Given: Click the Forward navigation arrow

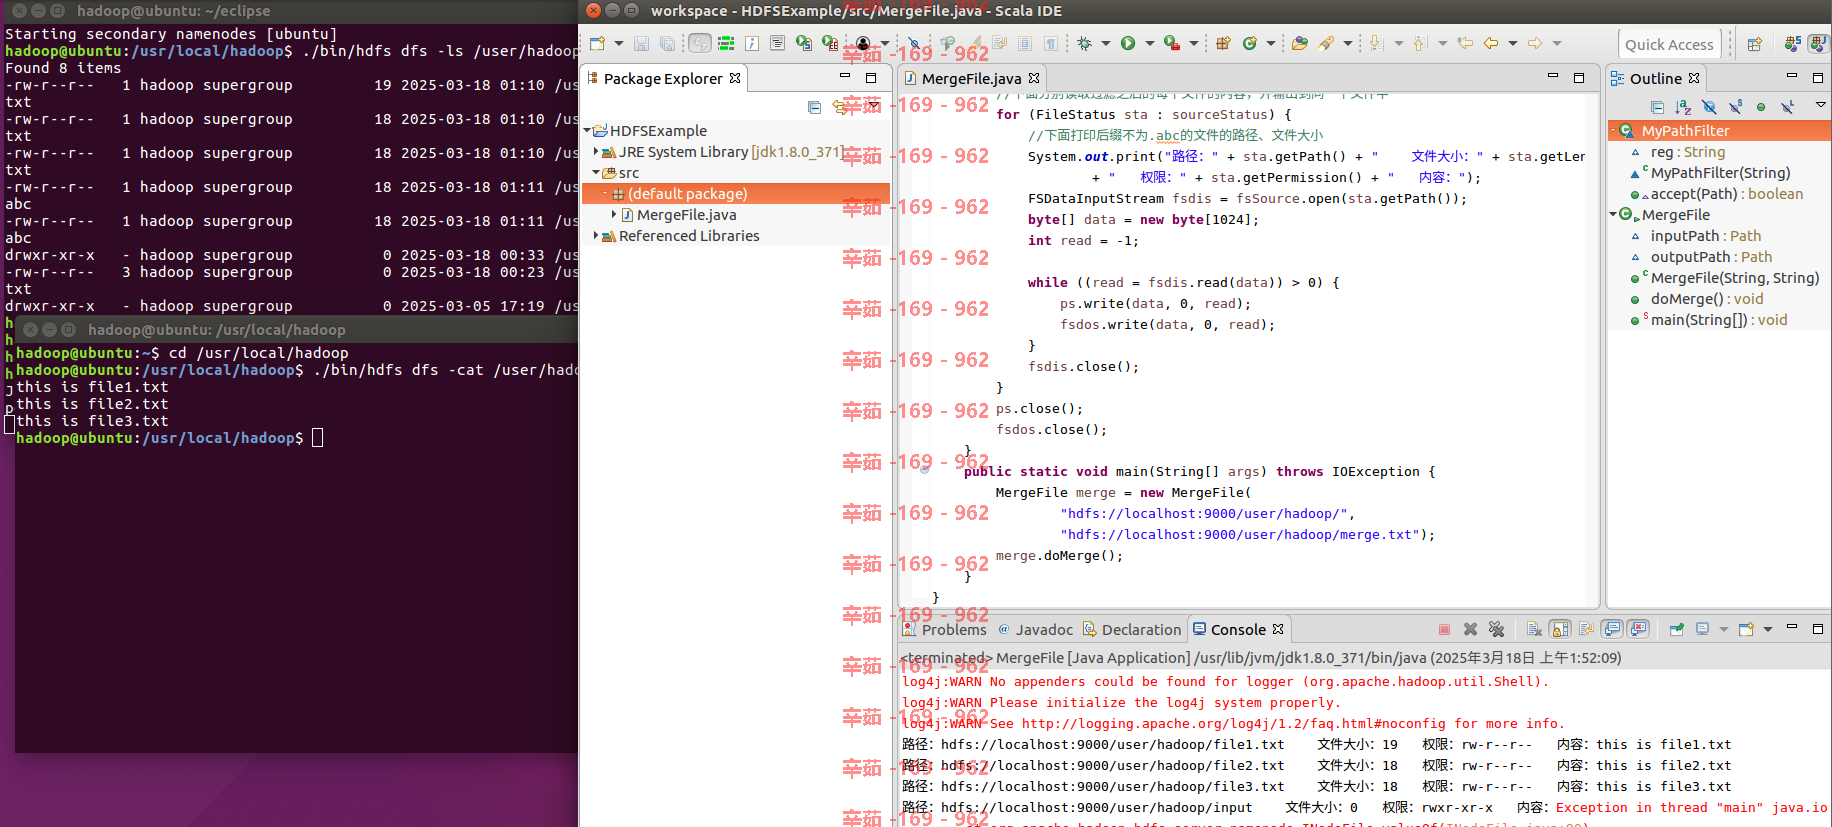Looking at the screenshot, I should (1534, 43).
